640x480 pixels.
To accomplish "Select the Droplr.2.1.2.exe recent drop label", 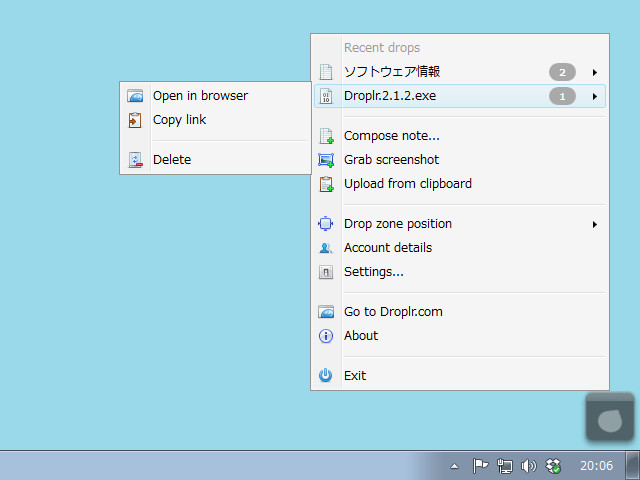I will [390, 96].
